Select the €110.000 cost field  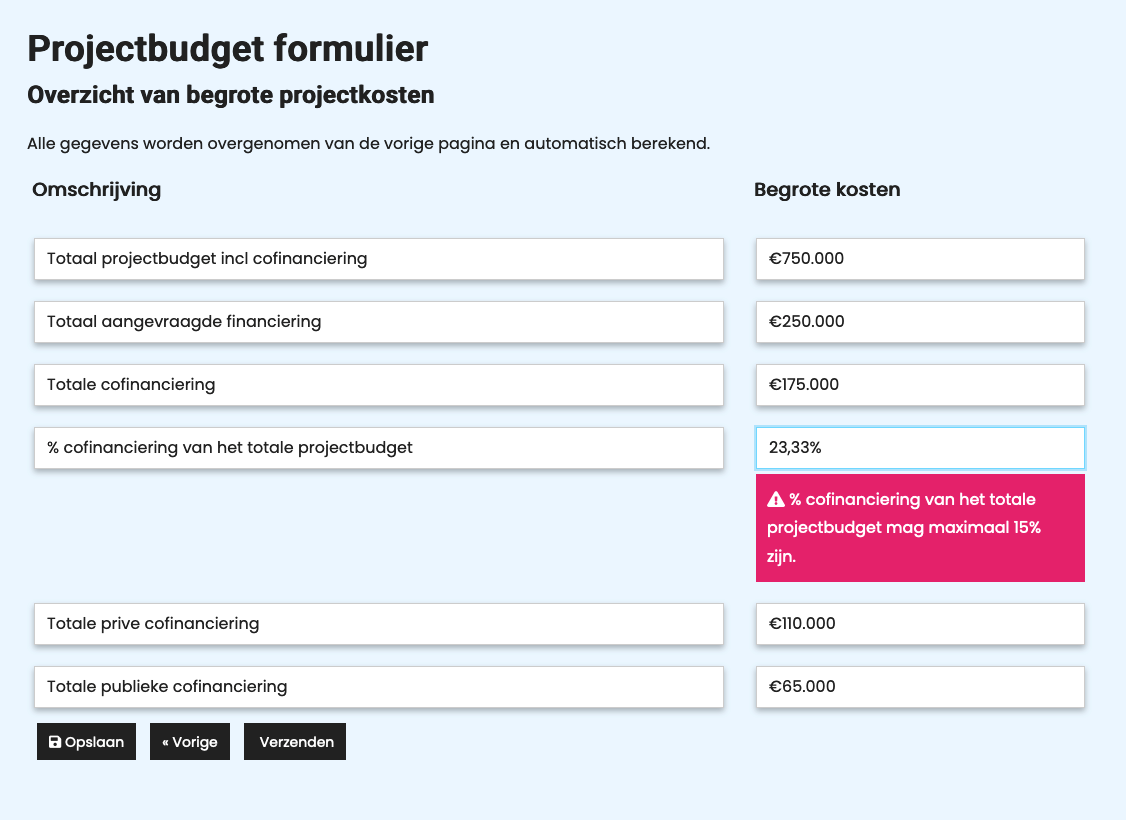click(x=919, y=623)
